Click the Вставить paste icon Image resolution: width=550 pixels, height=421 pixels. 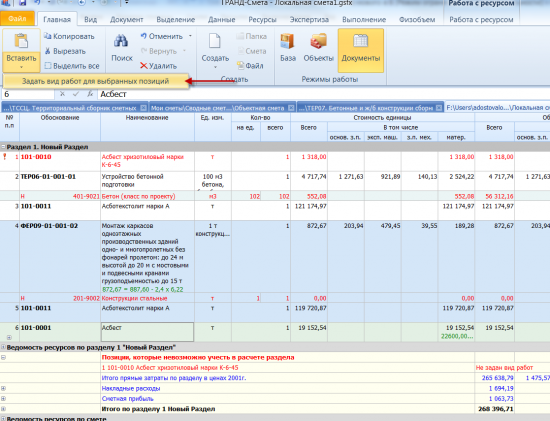[21, 41]
